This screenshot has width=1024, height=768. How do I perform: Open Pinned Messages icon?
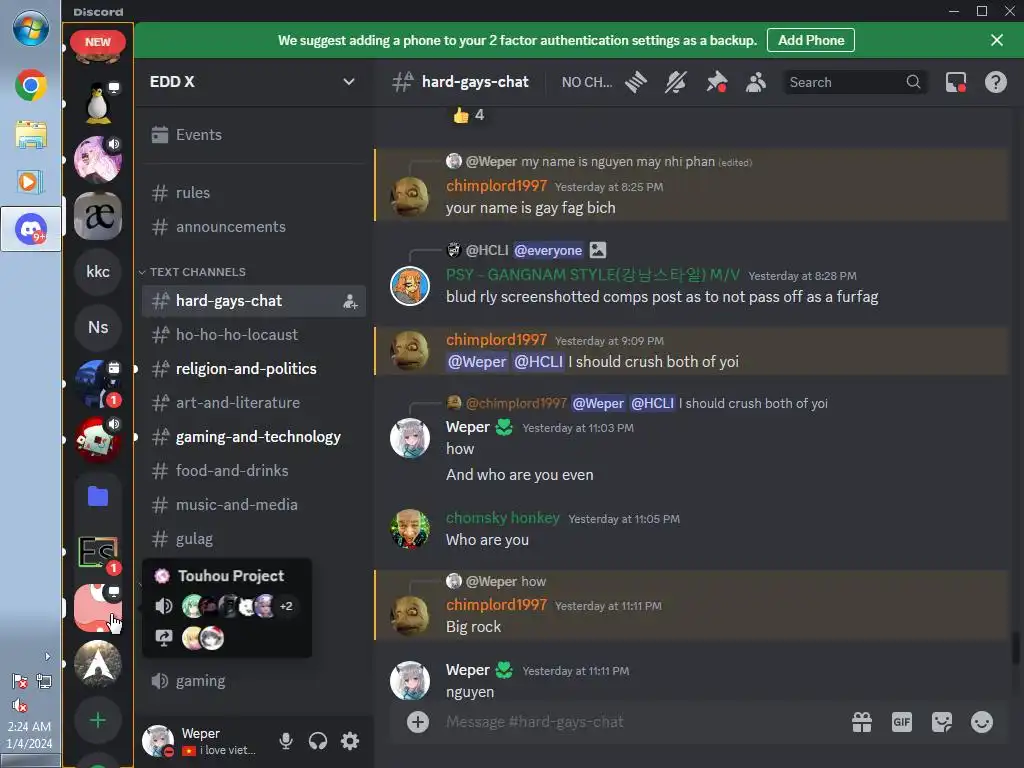point(716,82)
